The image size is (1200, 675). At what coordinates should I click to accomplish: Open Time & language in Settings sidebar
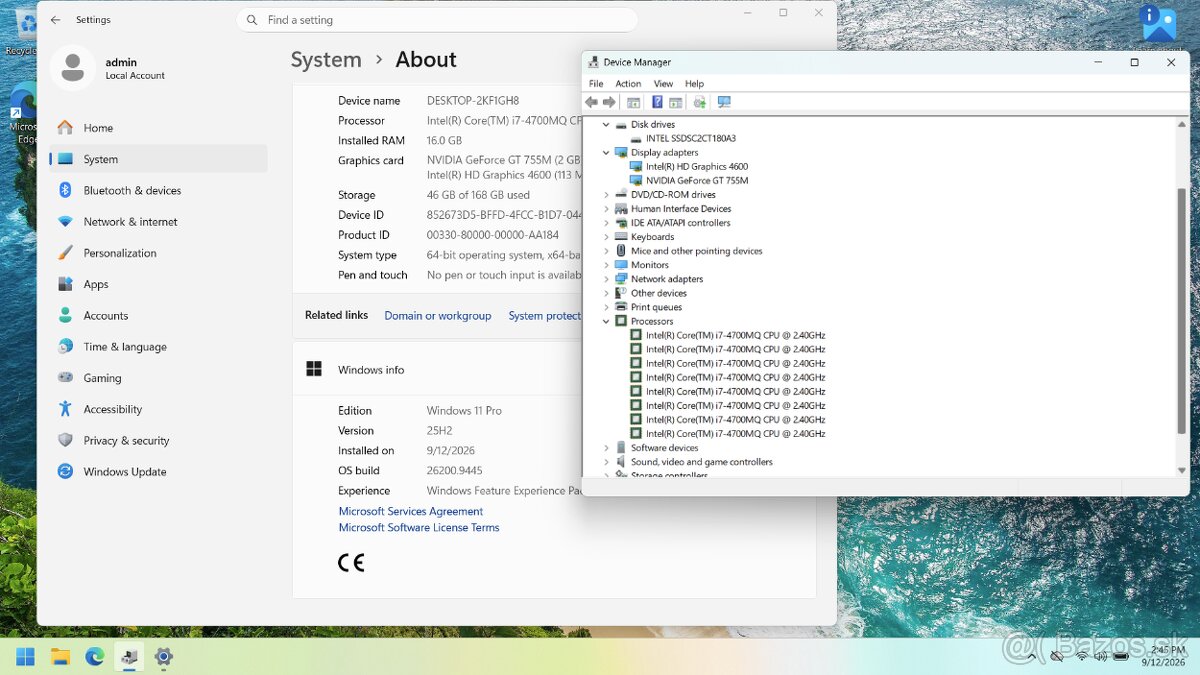158,346
